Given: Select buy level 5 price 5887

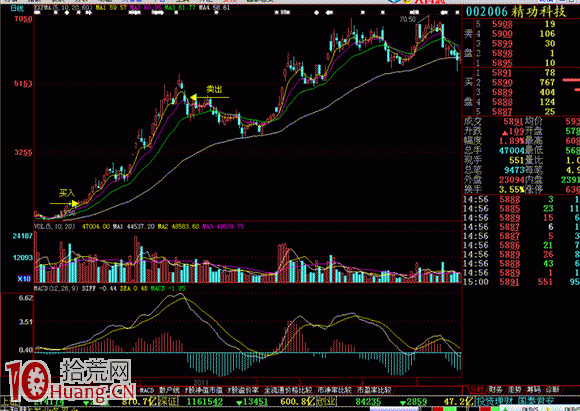Looking at the screenshot, I should (502, 111).
